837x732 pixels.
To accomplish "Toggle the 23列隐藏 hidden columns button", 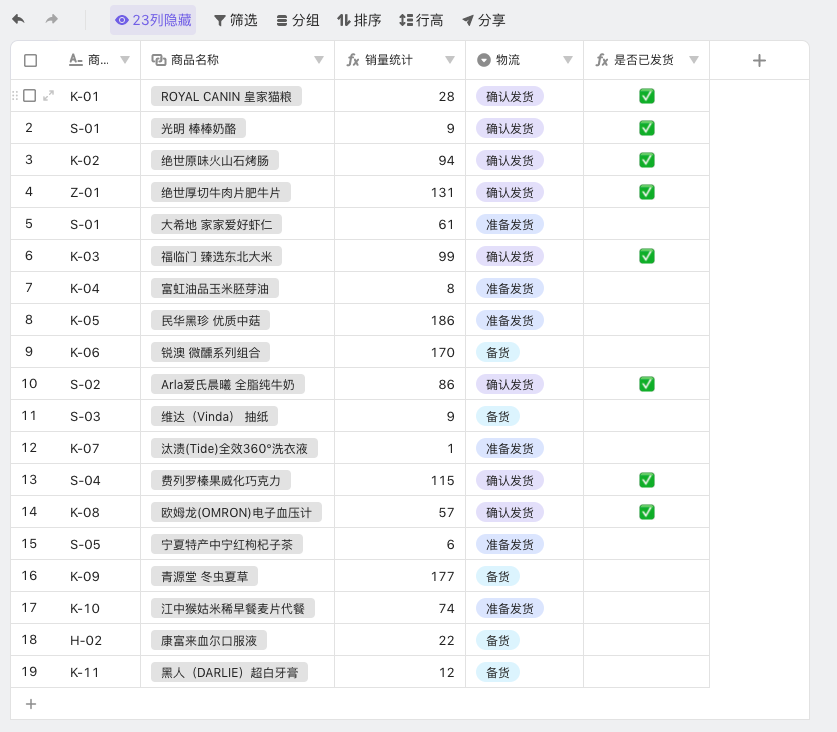I will [x=153, y=20].
